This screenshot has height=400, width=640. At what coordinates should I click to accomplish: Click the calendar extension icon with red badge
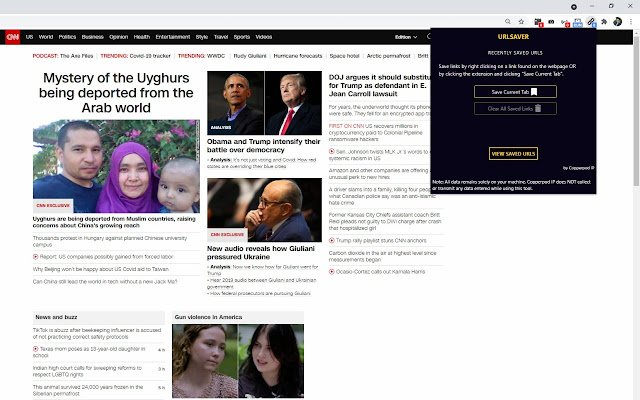tap(538, 22)
